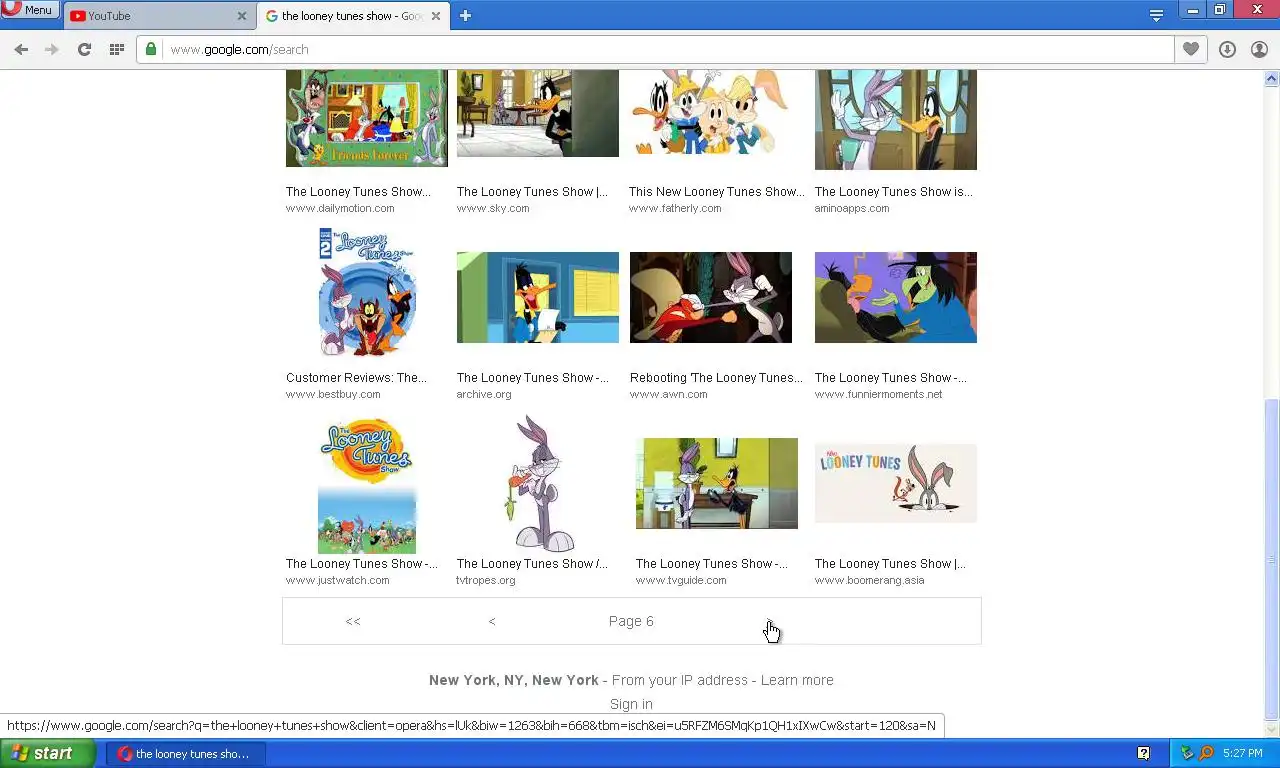Click the tvtropes.org source text
This screenshot has width=1280, height=768.
tap(486, 580)
